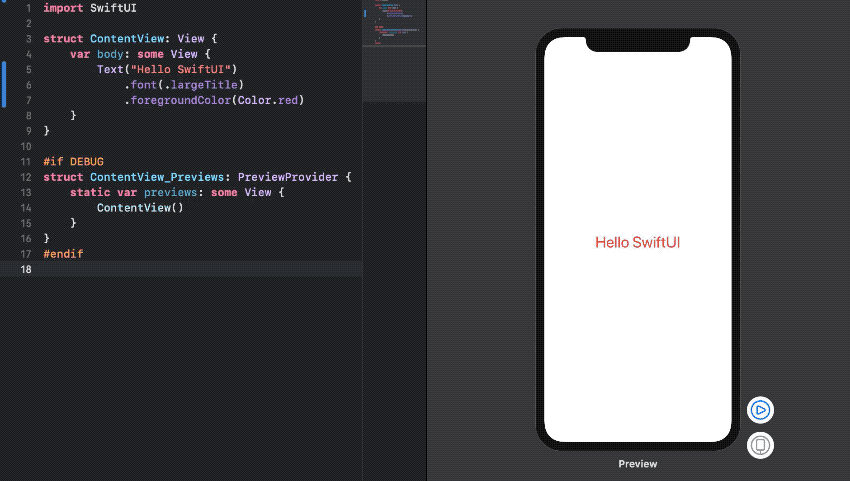This screenshot has width=850, height=481.
Task: Click 'static var previews: some View {' line
Action: pyautogui.click(x=177, y=193)
